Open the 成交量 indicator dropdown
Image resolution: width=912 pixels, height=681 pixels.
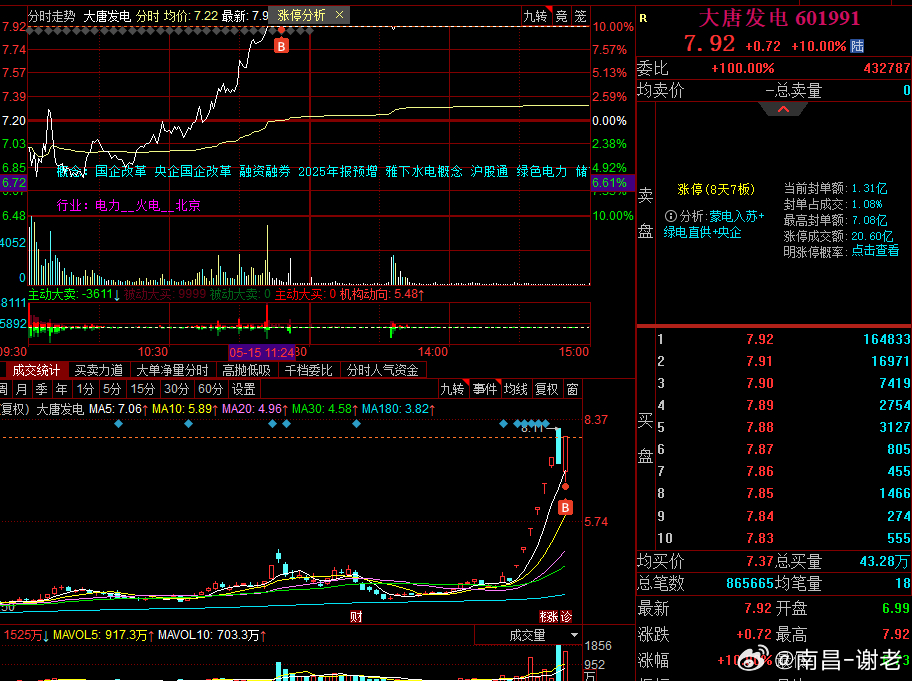527,635
